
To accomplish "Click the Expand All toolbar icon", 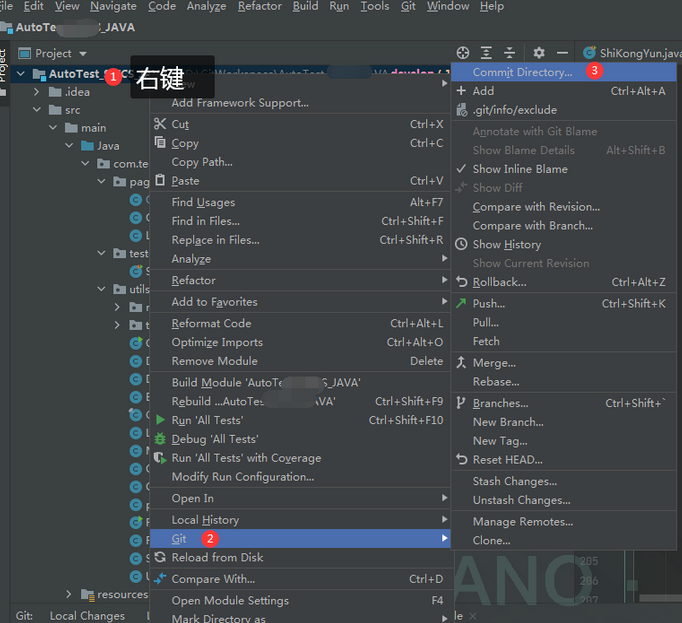I will 486,53.
